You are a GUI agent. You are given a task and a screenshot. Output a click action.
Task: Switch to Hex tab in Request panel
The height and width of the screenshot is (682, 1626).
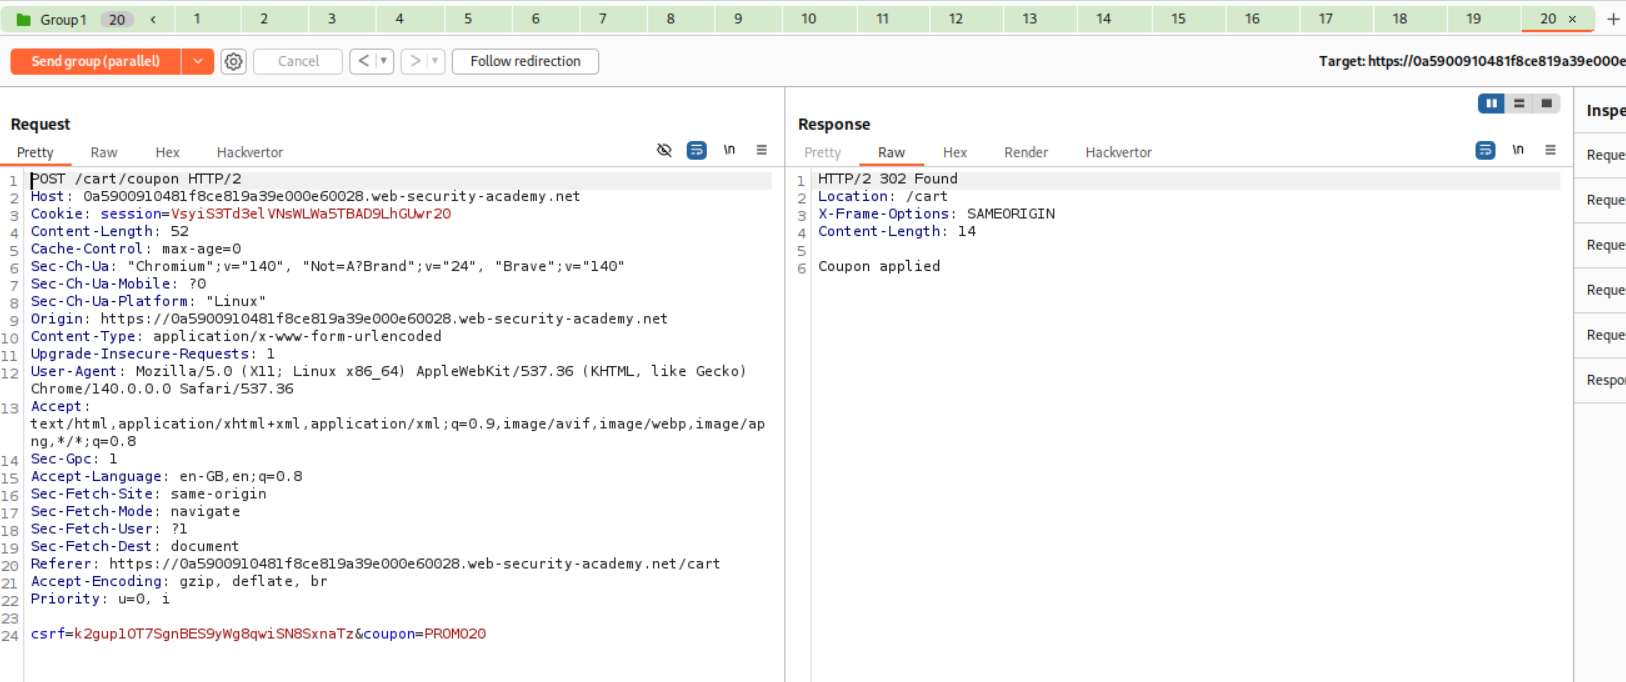coord(167,153)
